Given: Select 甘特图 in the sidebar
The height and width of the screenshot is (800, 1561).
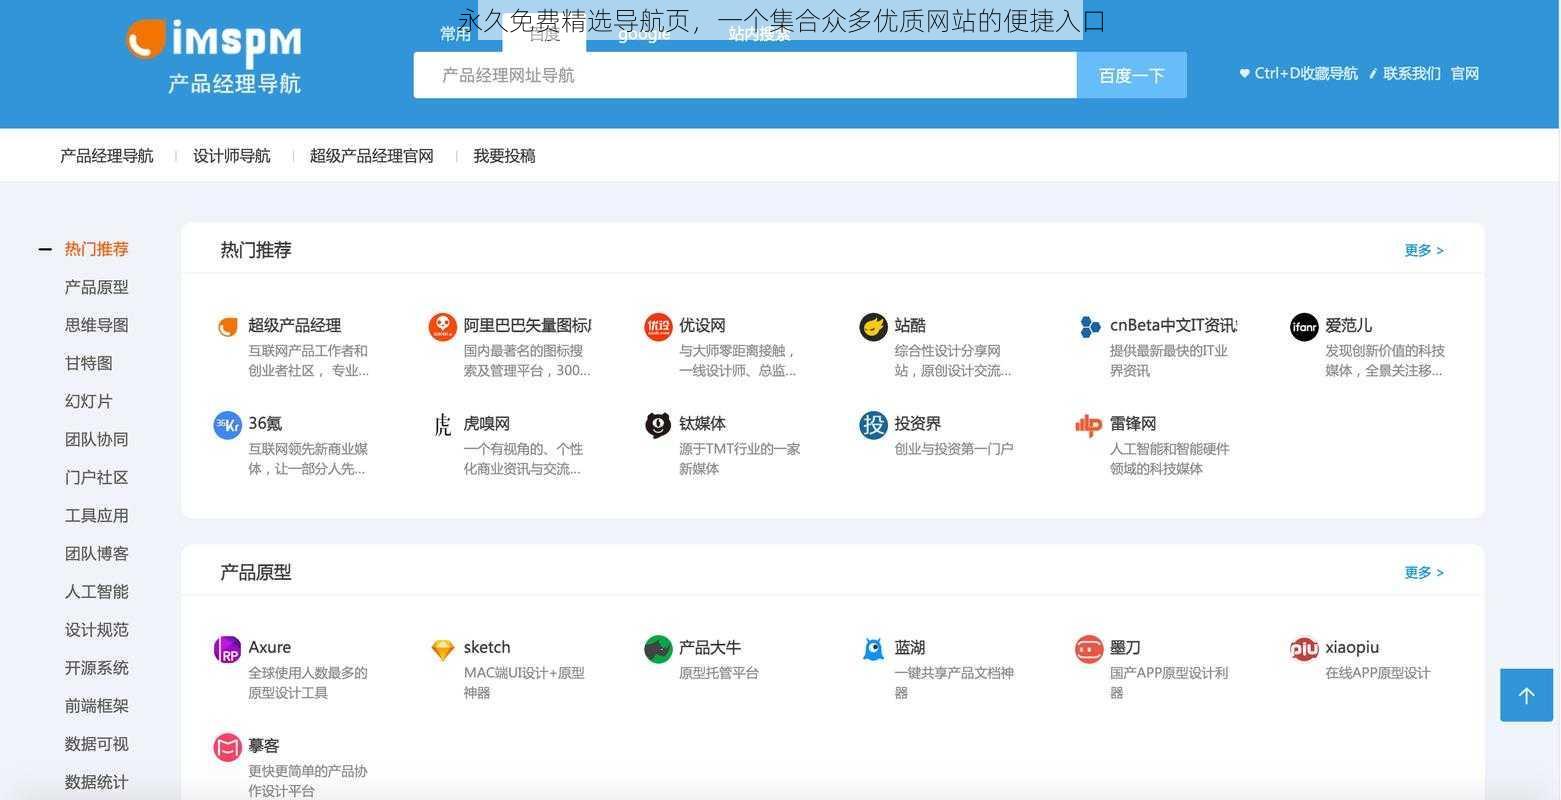Looking at the screenshot, I should (89, 363).
